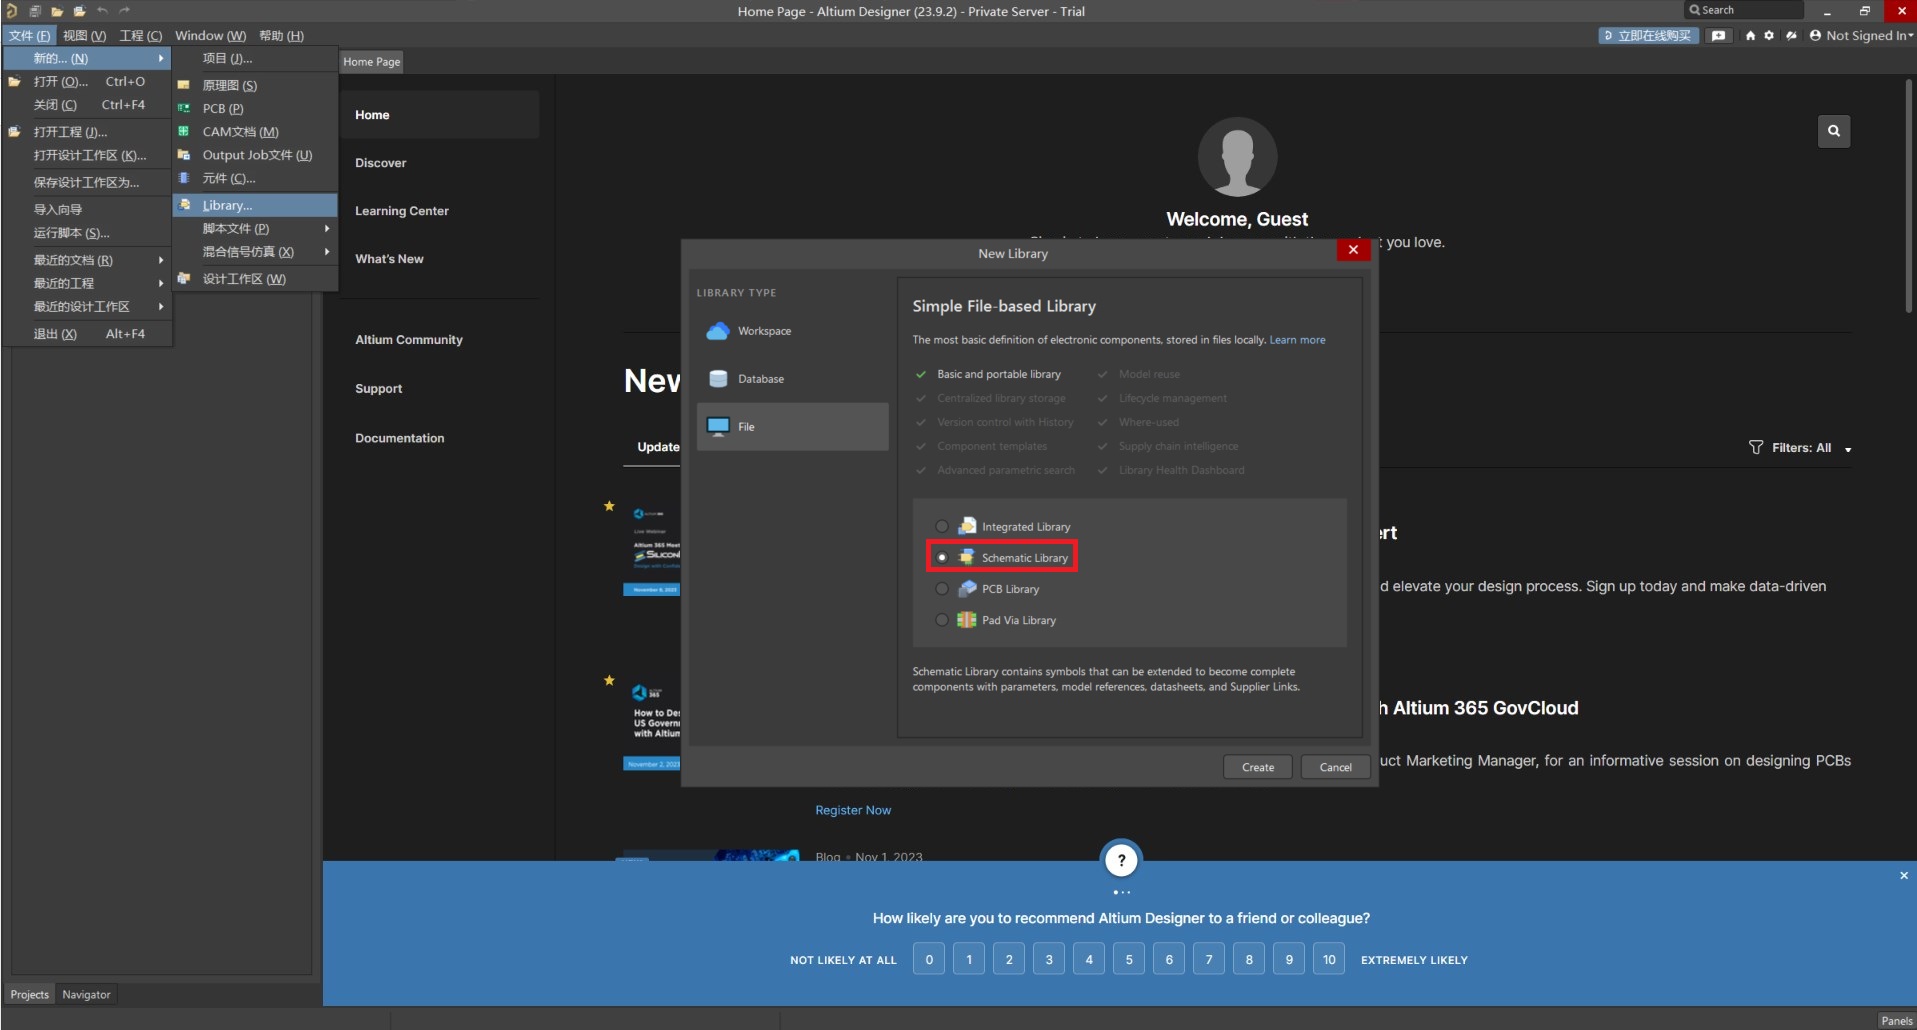Open settings via the gear icon
Viewport: 1917px width, 1030px height.
[1769, 36]
